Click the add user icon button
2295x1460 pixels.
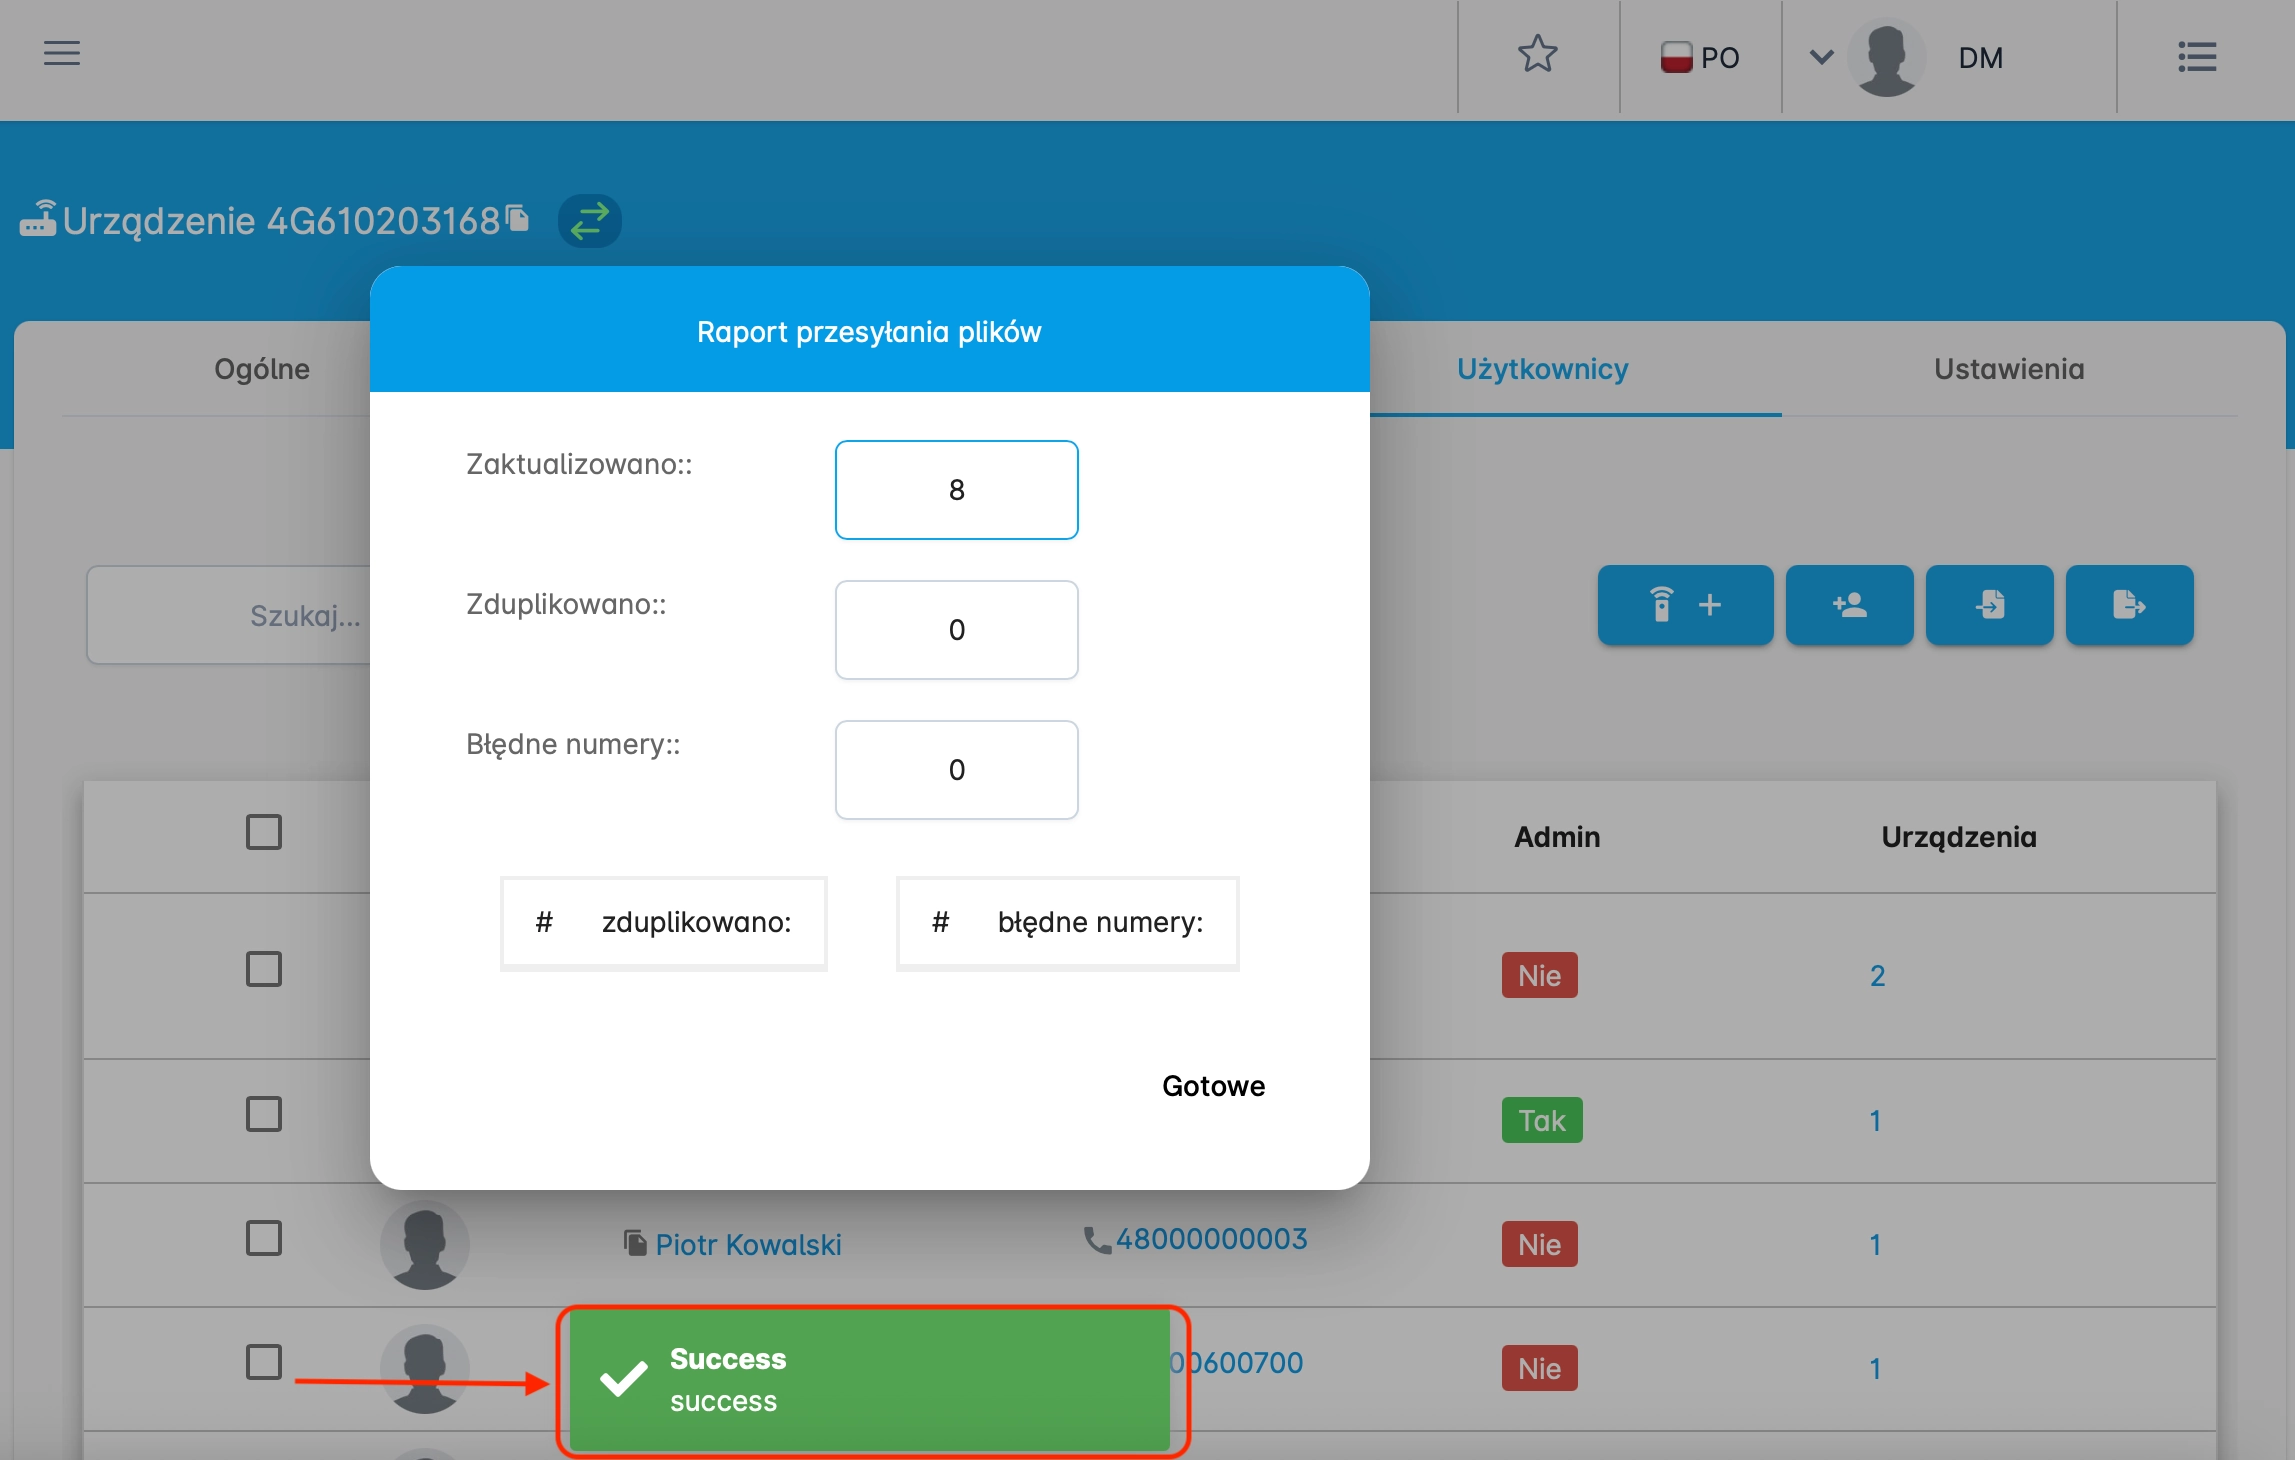(x=1849, y=605)
